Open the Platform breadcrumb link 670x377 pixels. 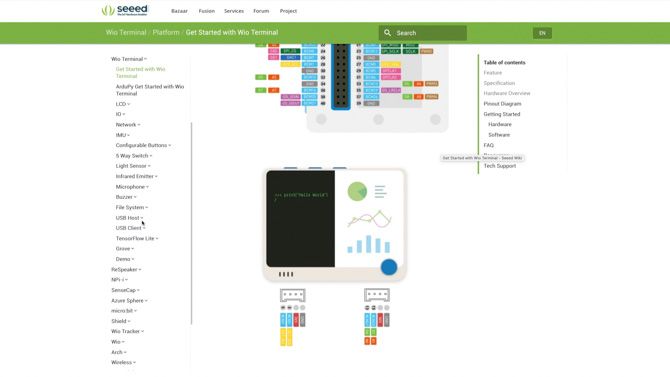(x=166, y=32)
